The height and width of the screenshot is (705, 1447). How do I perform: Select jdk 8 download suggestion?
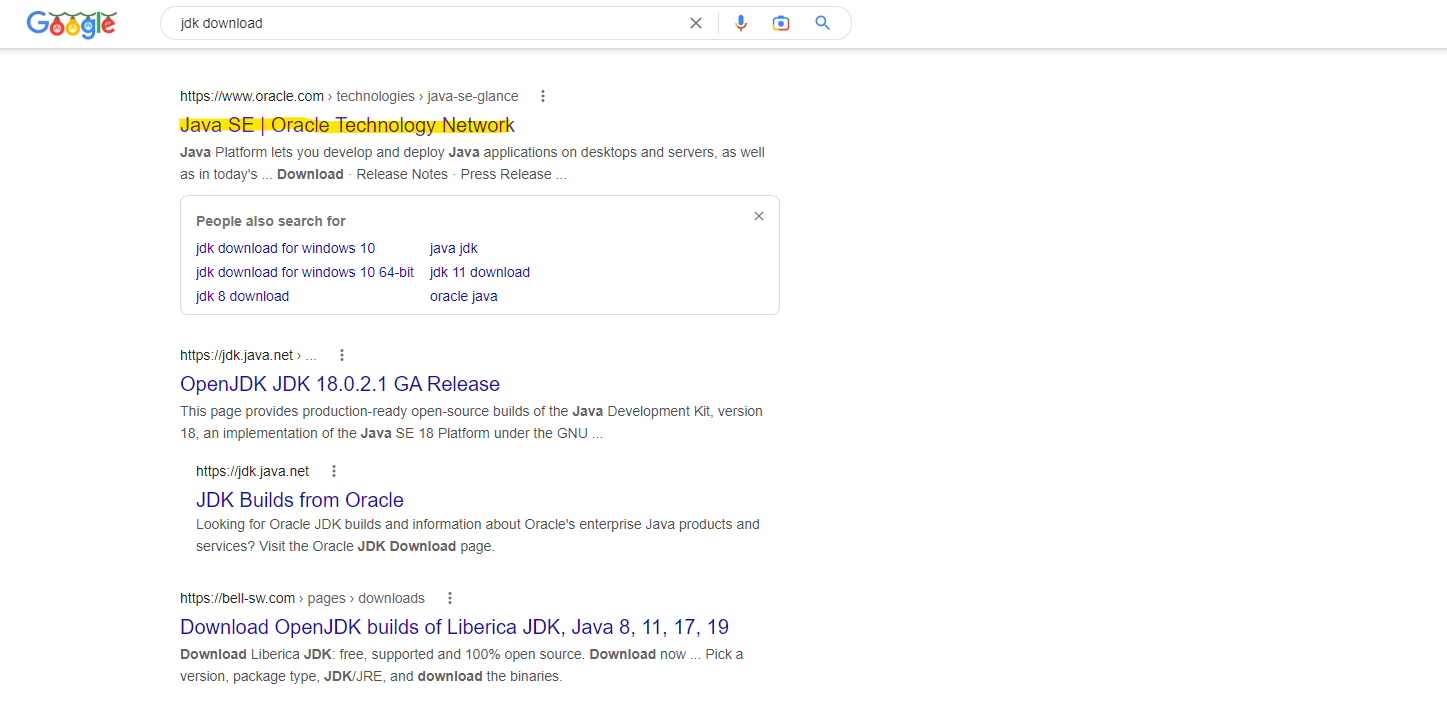point(242,296)
